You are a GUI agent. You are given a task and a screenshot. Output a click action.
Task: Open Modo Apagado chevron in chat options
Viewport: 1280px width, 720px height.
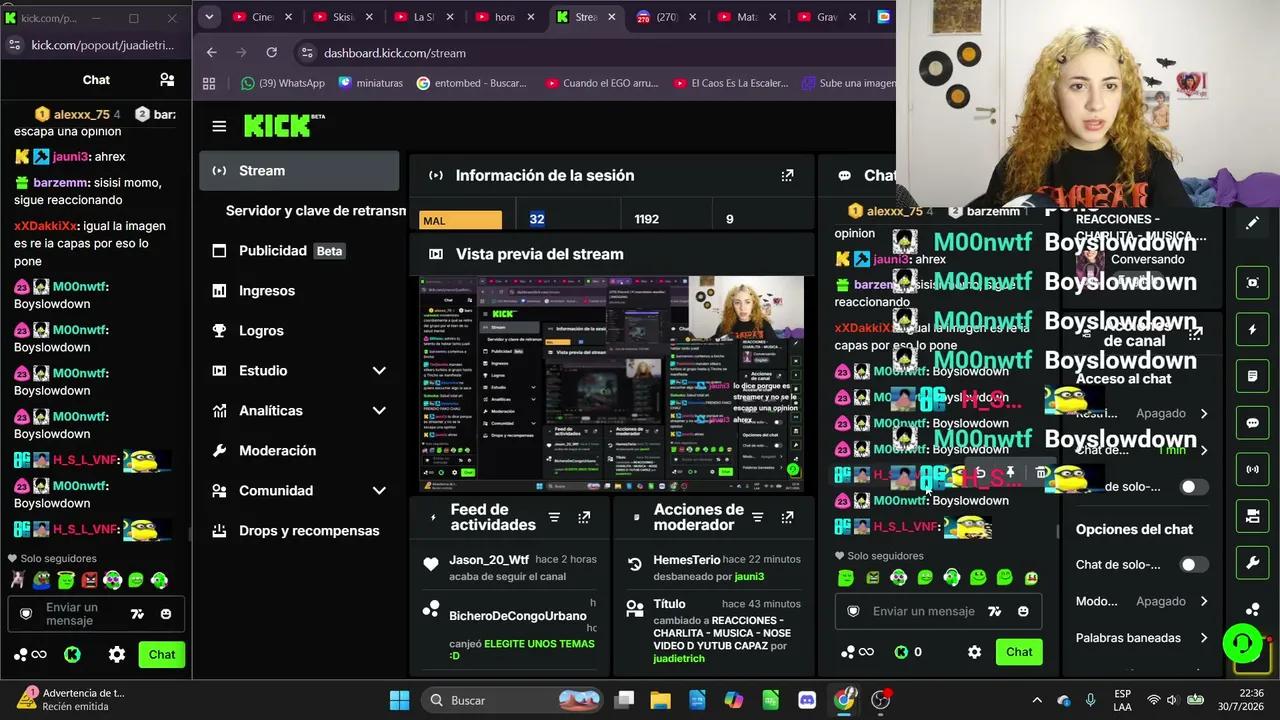pos(1204,601)
